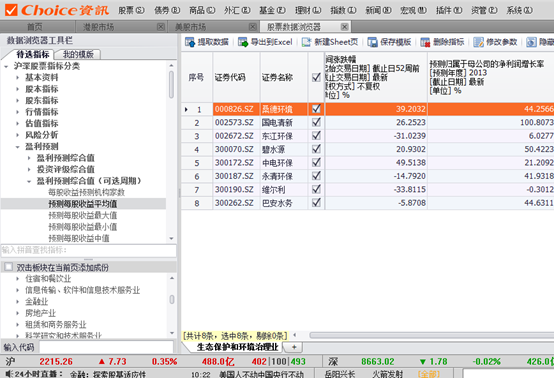The image size is (554, 378).
Task: Uncheck the 碧水源 row checkbox
Action: pyautogui.click(x=317, y=149)
